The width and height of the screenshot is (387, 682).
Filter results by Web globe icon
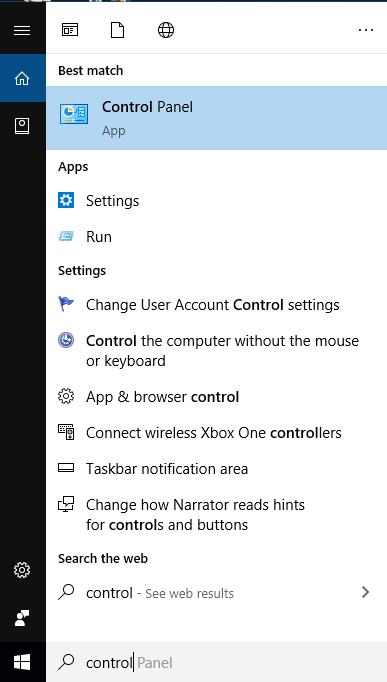166,30
